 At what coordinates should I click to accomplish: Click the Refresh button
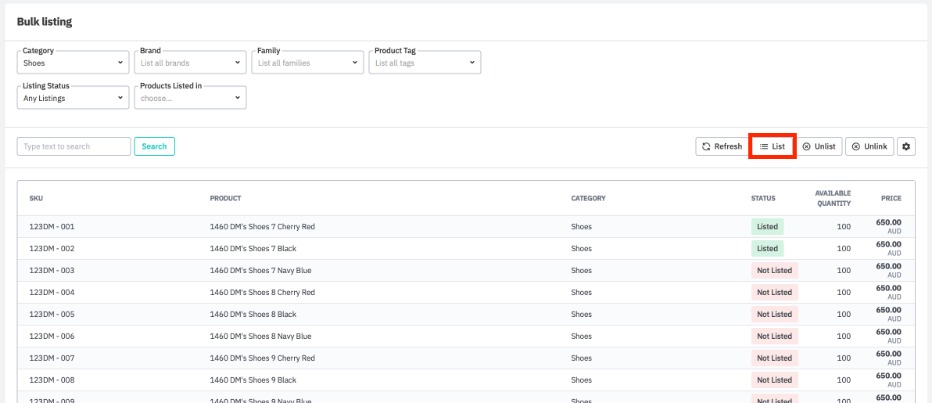[x=721, y=146]
